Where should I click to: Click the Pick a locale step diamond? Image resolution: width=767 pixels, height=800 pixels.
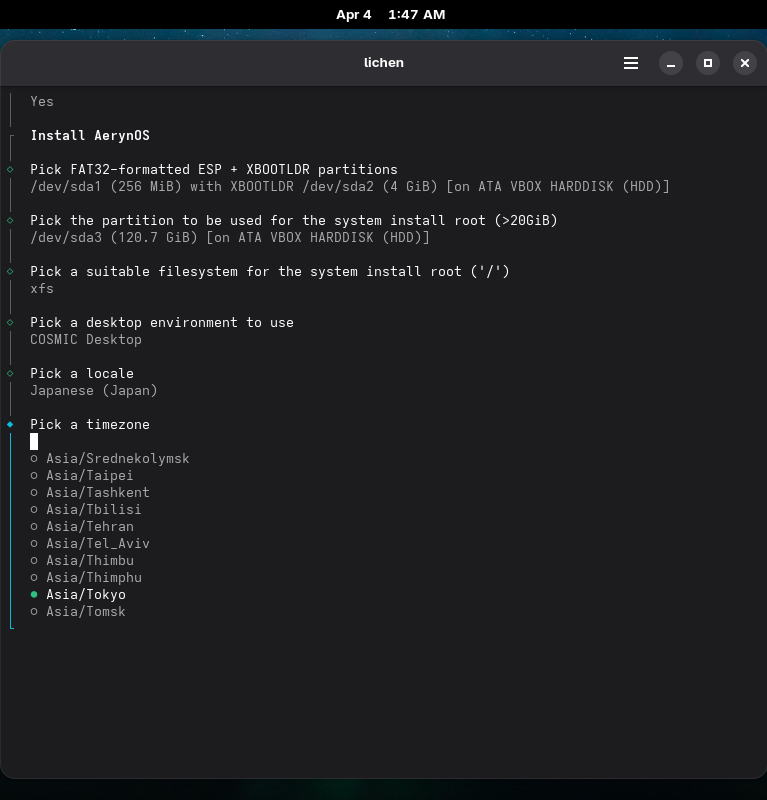click(x=10, y=373)
